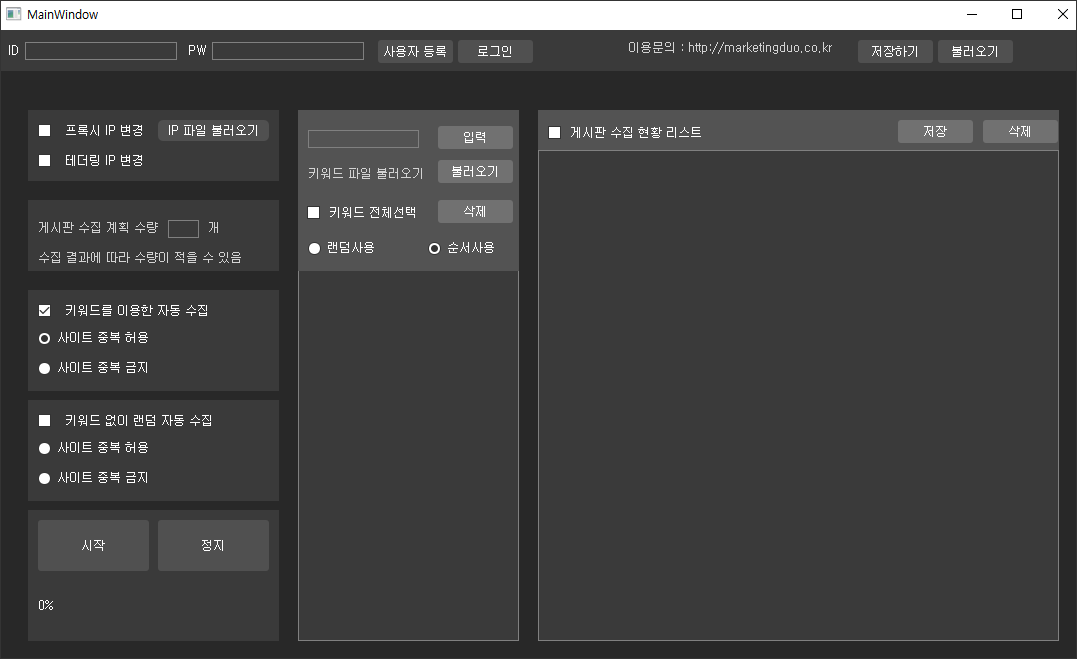Toggle the 테더링 IP 변경 checkbox
Screen dimensions: 1077x659
(45, 160)
